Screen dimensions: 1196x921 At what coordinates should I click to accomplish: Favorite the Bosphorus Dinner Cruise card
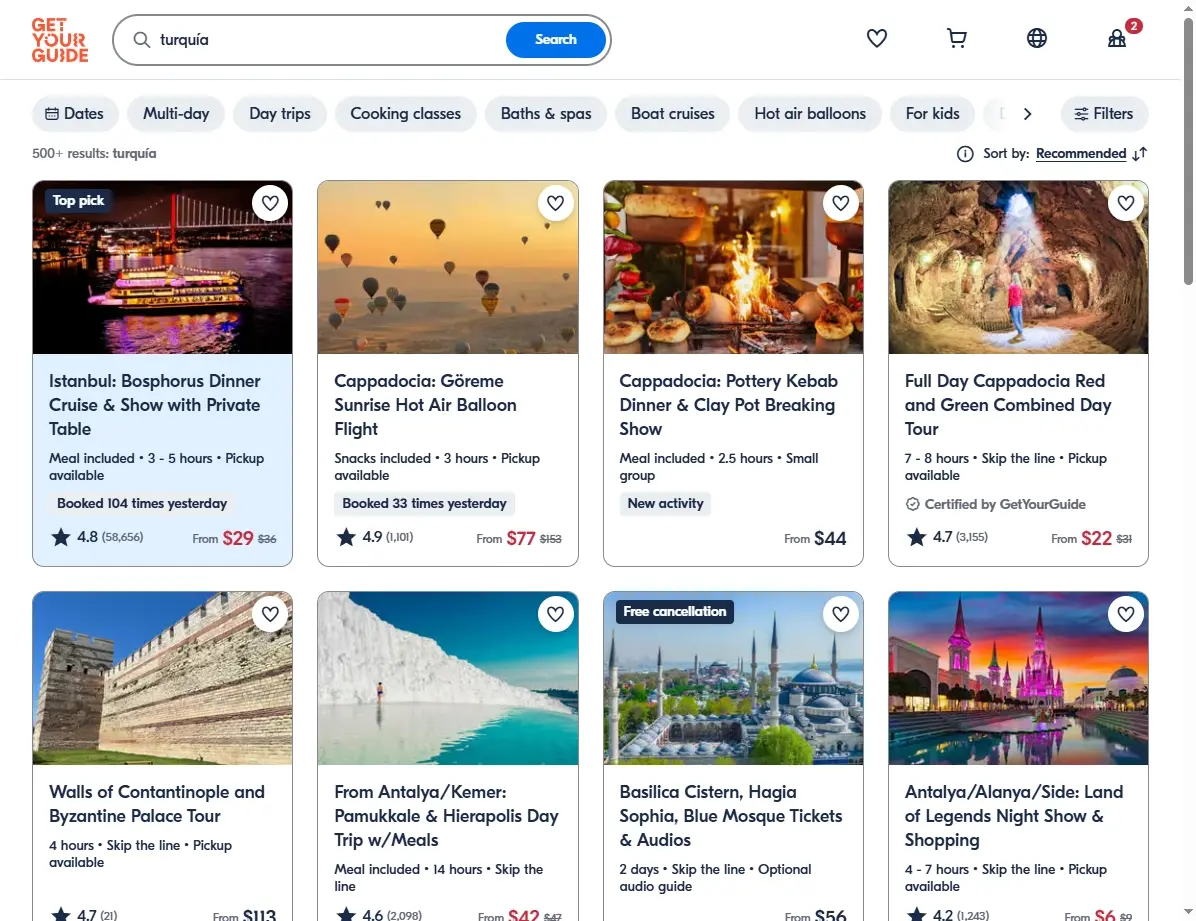pyautogui.click(x=270, y=203)
